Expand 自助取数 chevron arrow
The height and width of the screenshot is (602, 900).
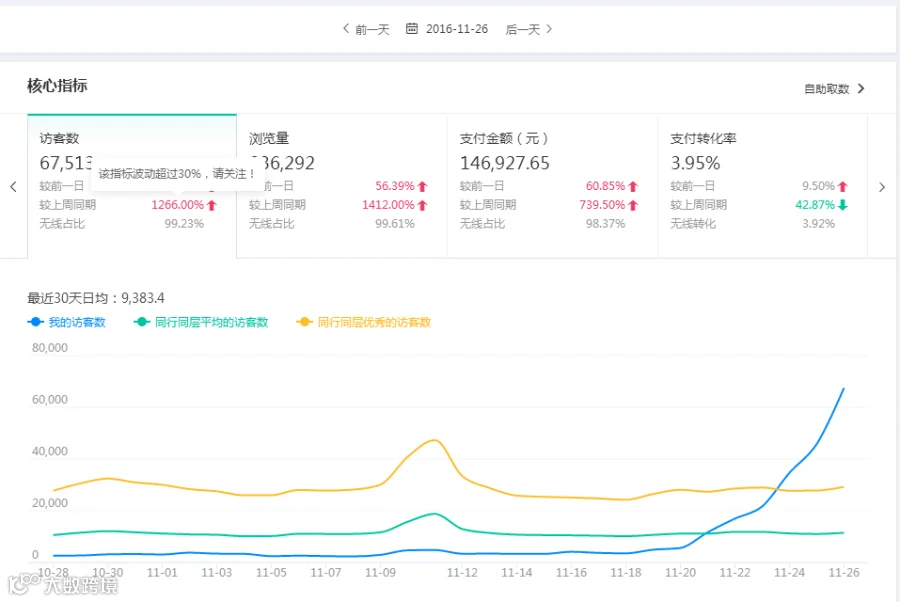[x=861, y=88]
